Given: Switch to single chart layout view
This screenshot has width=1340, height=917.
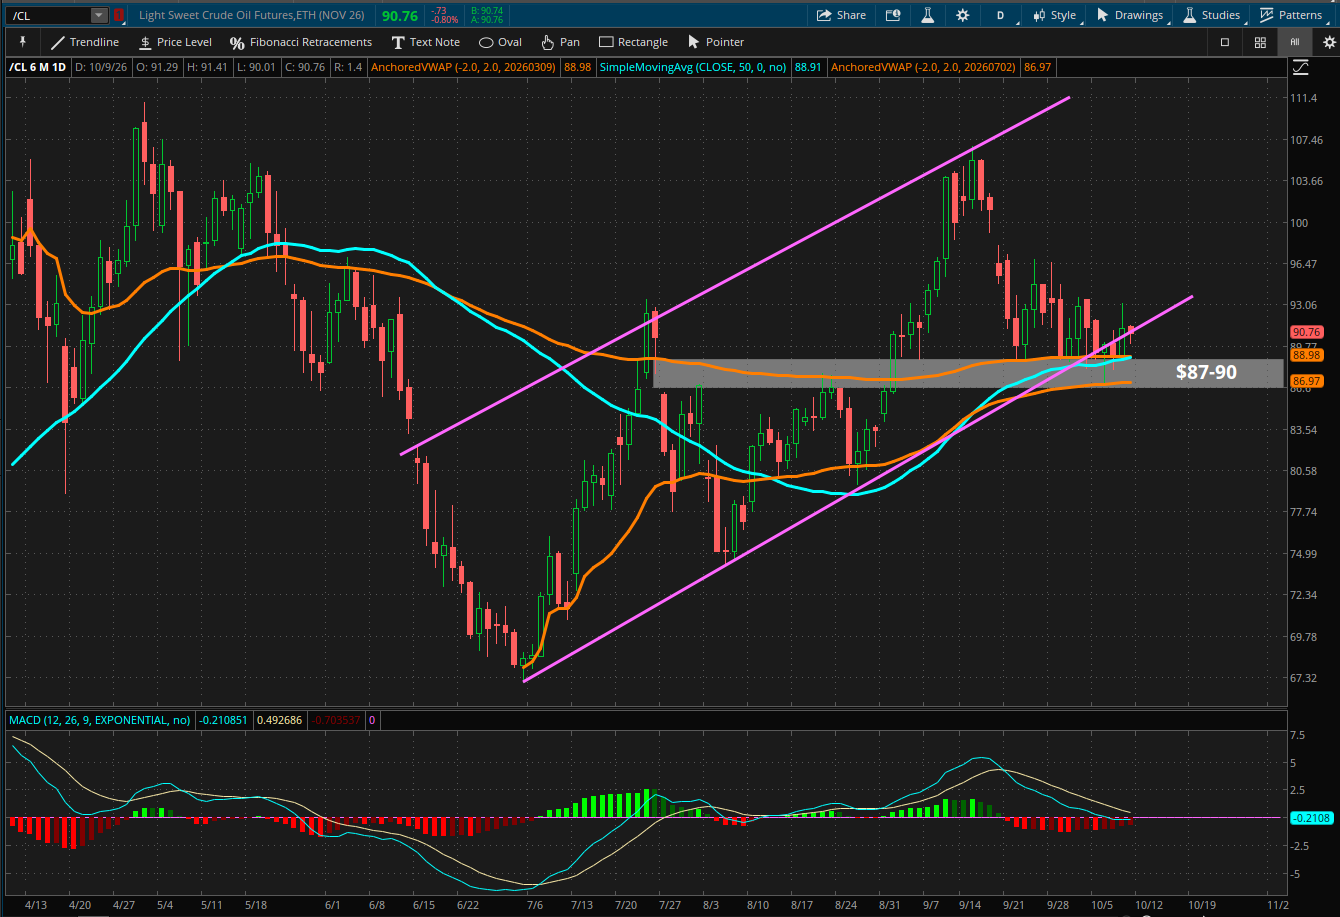Looking at the screenshot, I should pyautogui.click(x=1224, y=42).
